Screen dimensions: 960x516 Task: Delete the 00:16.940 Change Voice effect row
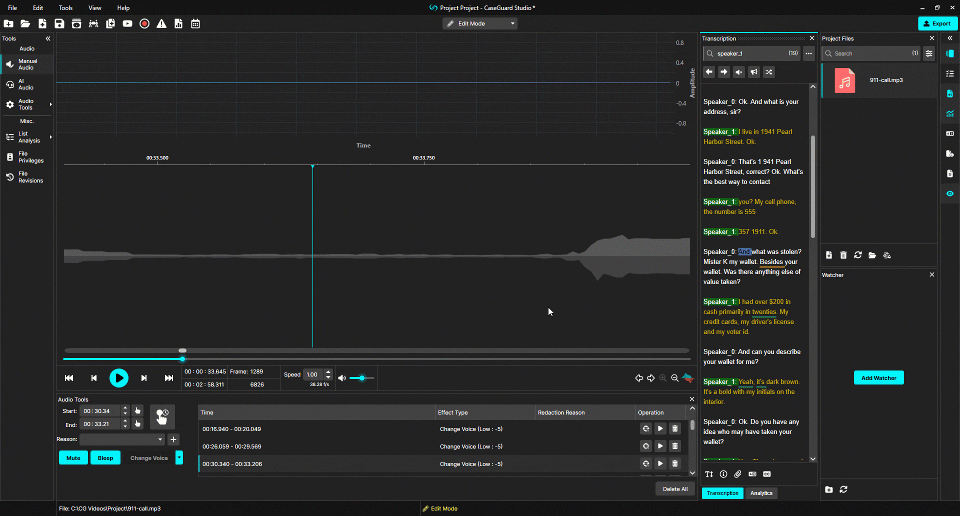676,428
